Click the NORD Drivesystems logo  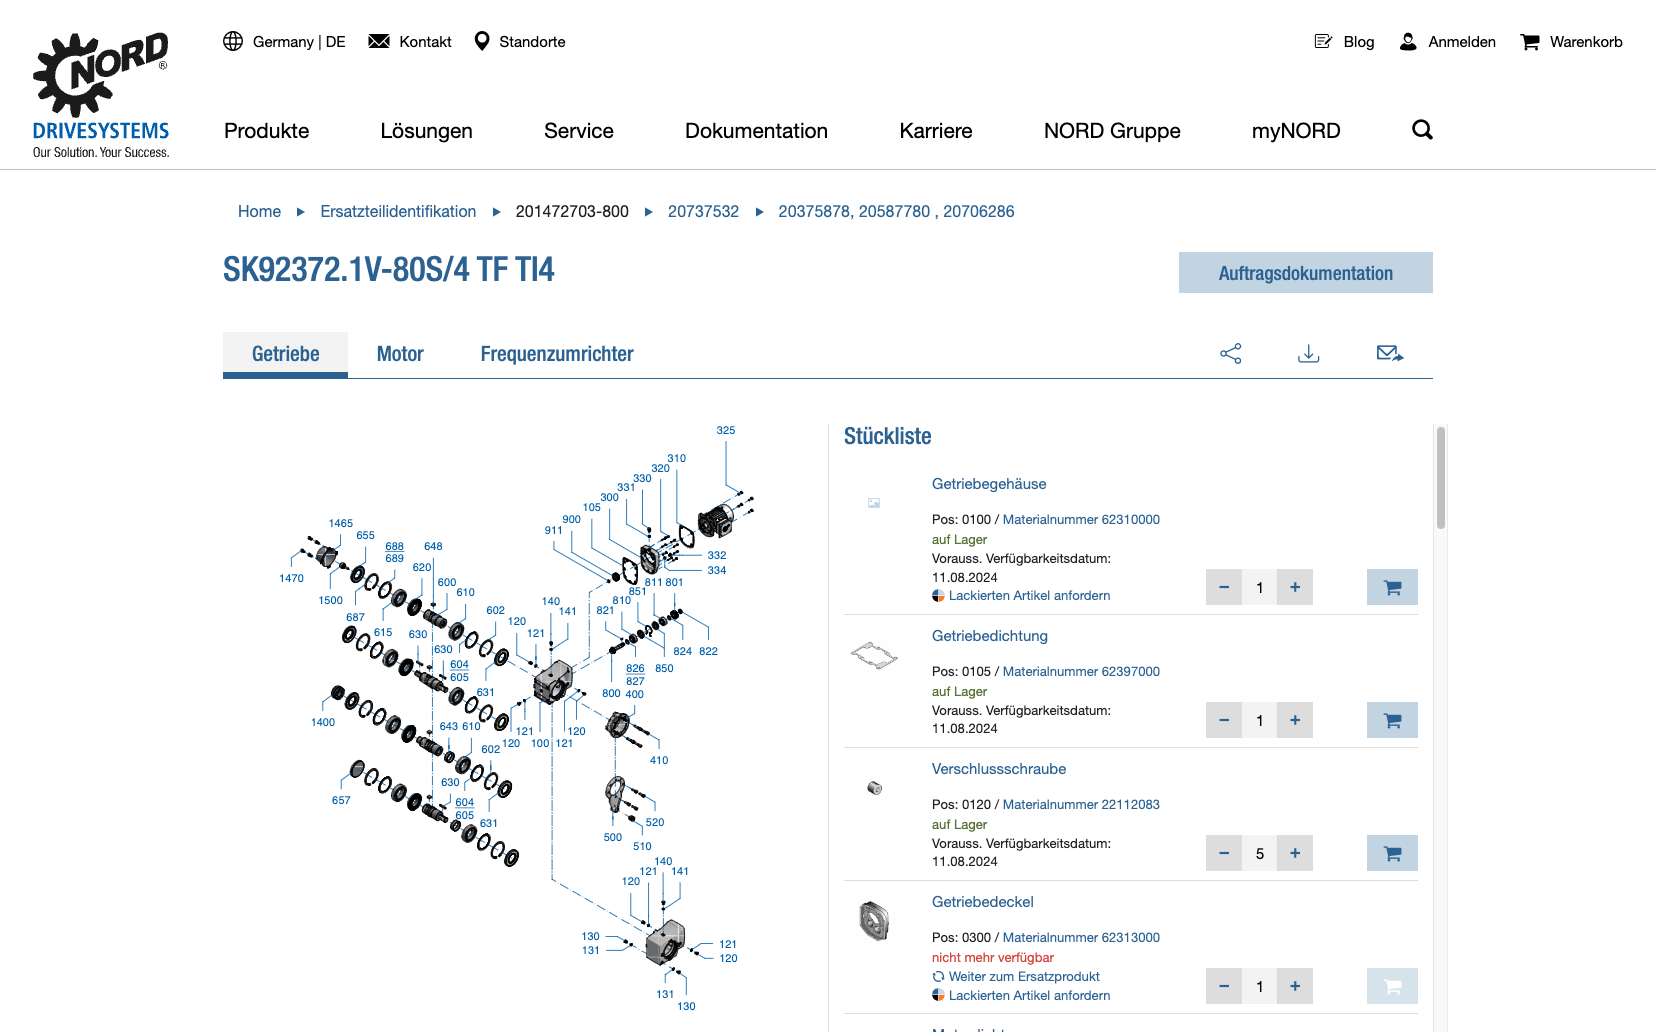pos(101,95)
